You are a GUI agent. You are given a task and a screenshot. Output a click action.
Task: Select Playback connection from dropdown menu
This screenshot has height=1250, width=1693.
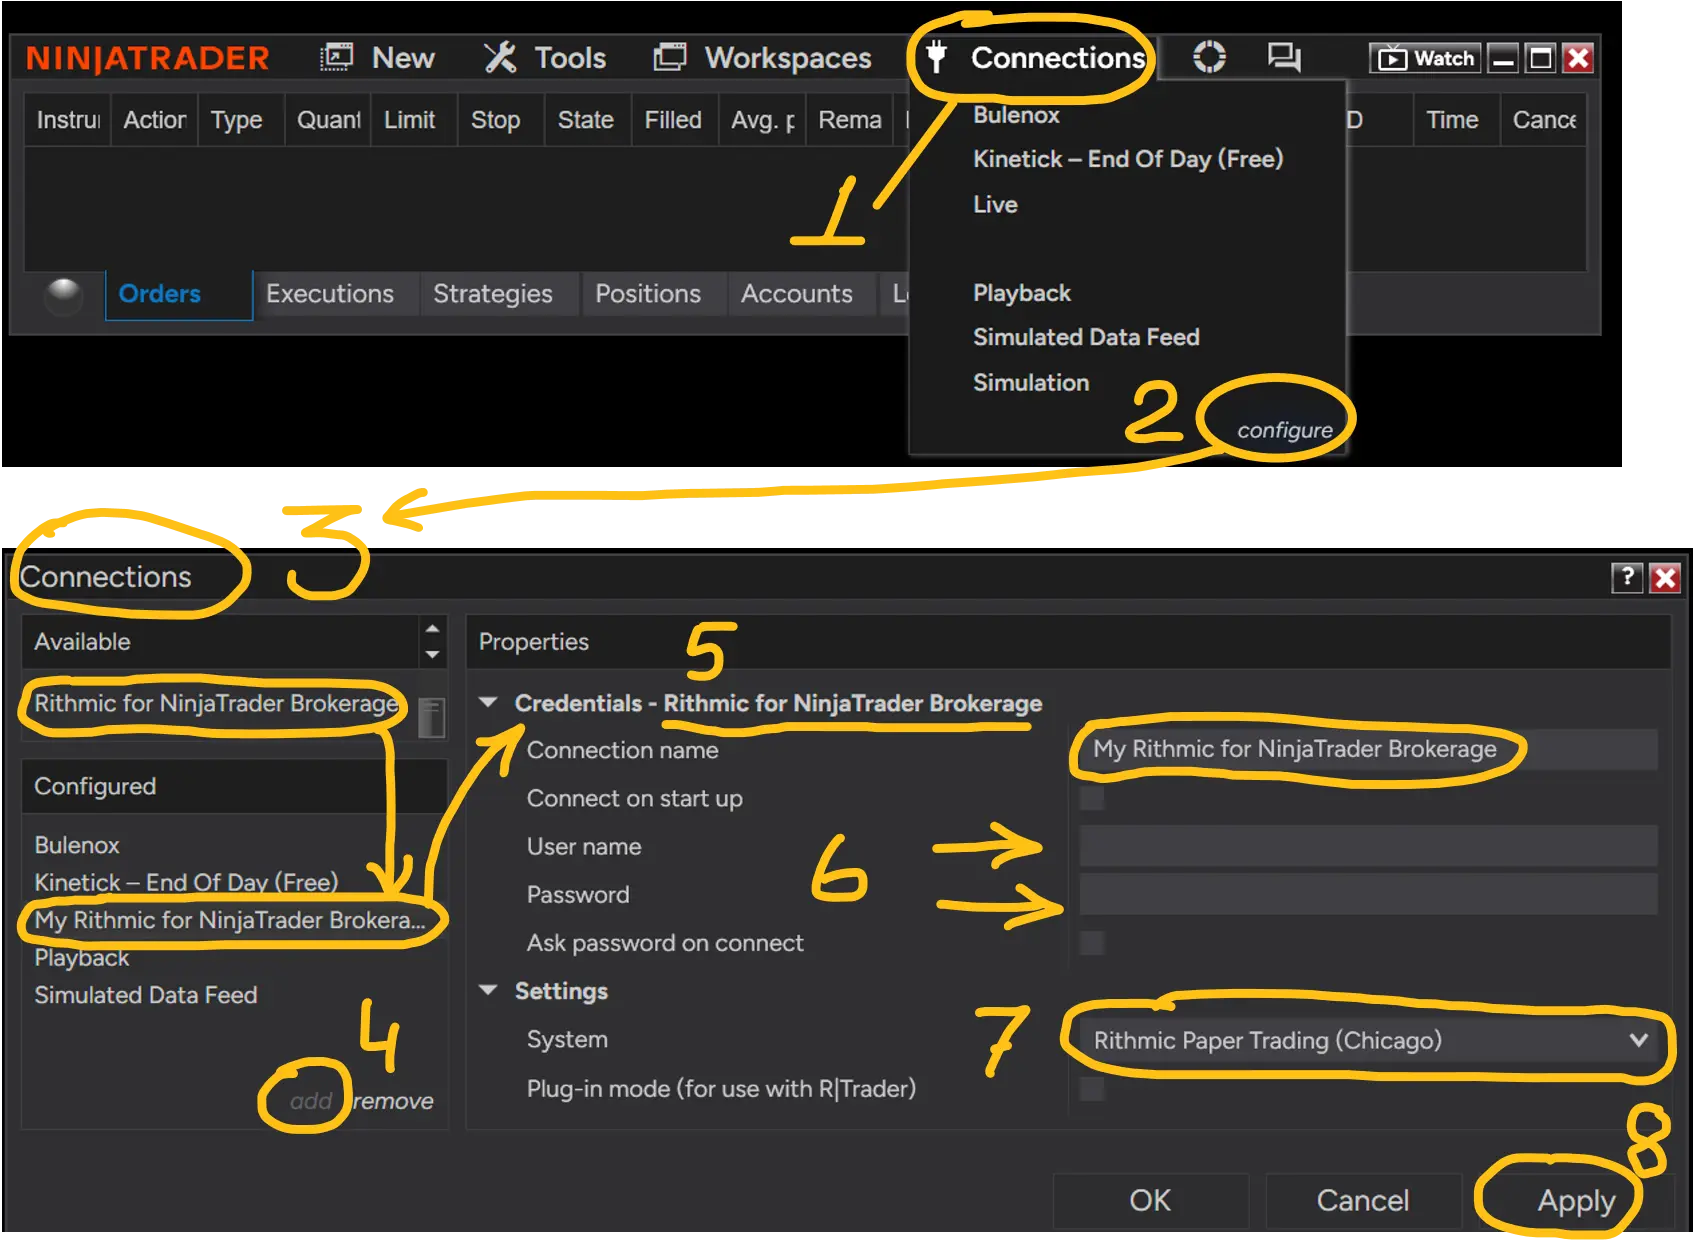[1021, 293]
